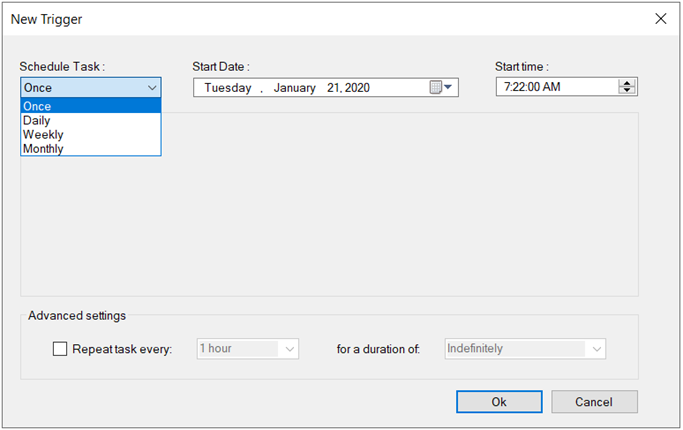
Task: Select the day 21 in Start Date
Action: 333,88
